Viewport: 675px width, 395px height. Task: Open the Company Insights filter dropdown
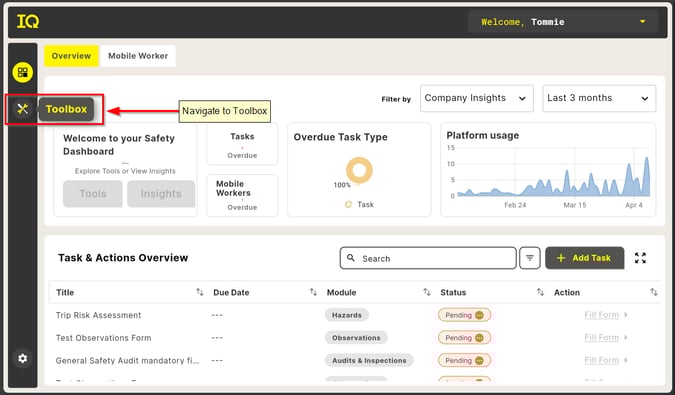477,98
